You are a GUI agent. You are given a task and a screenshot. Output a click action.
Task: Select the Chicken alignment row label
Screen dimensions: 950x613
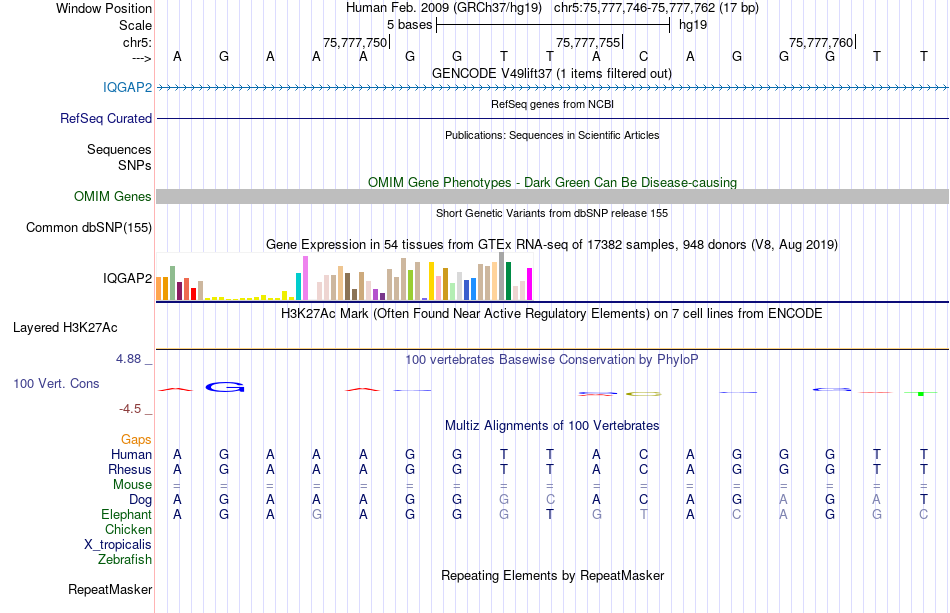point(128,529)
